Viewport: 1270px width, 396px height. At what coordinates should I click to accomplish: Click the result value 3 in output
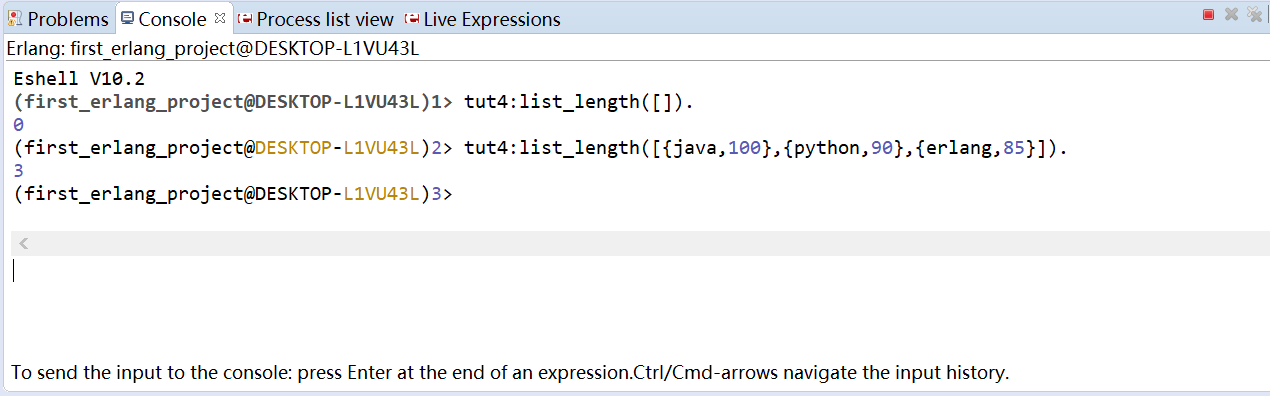click(19, 171)
